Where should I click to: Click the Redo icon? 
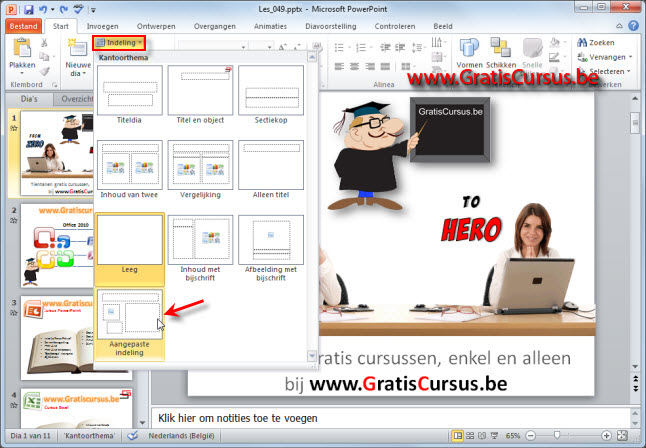pyautogui.click(x=64, y=9)
